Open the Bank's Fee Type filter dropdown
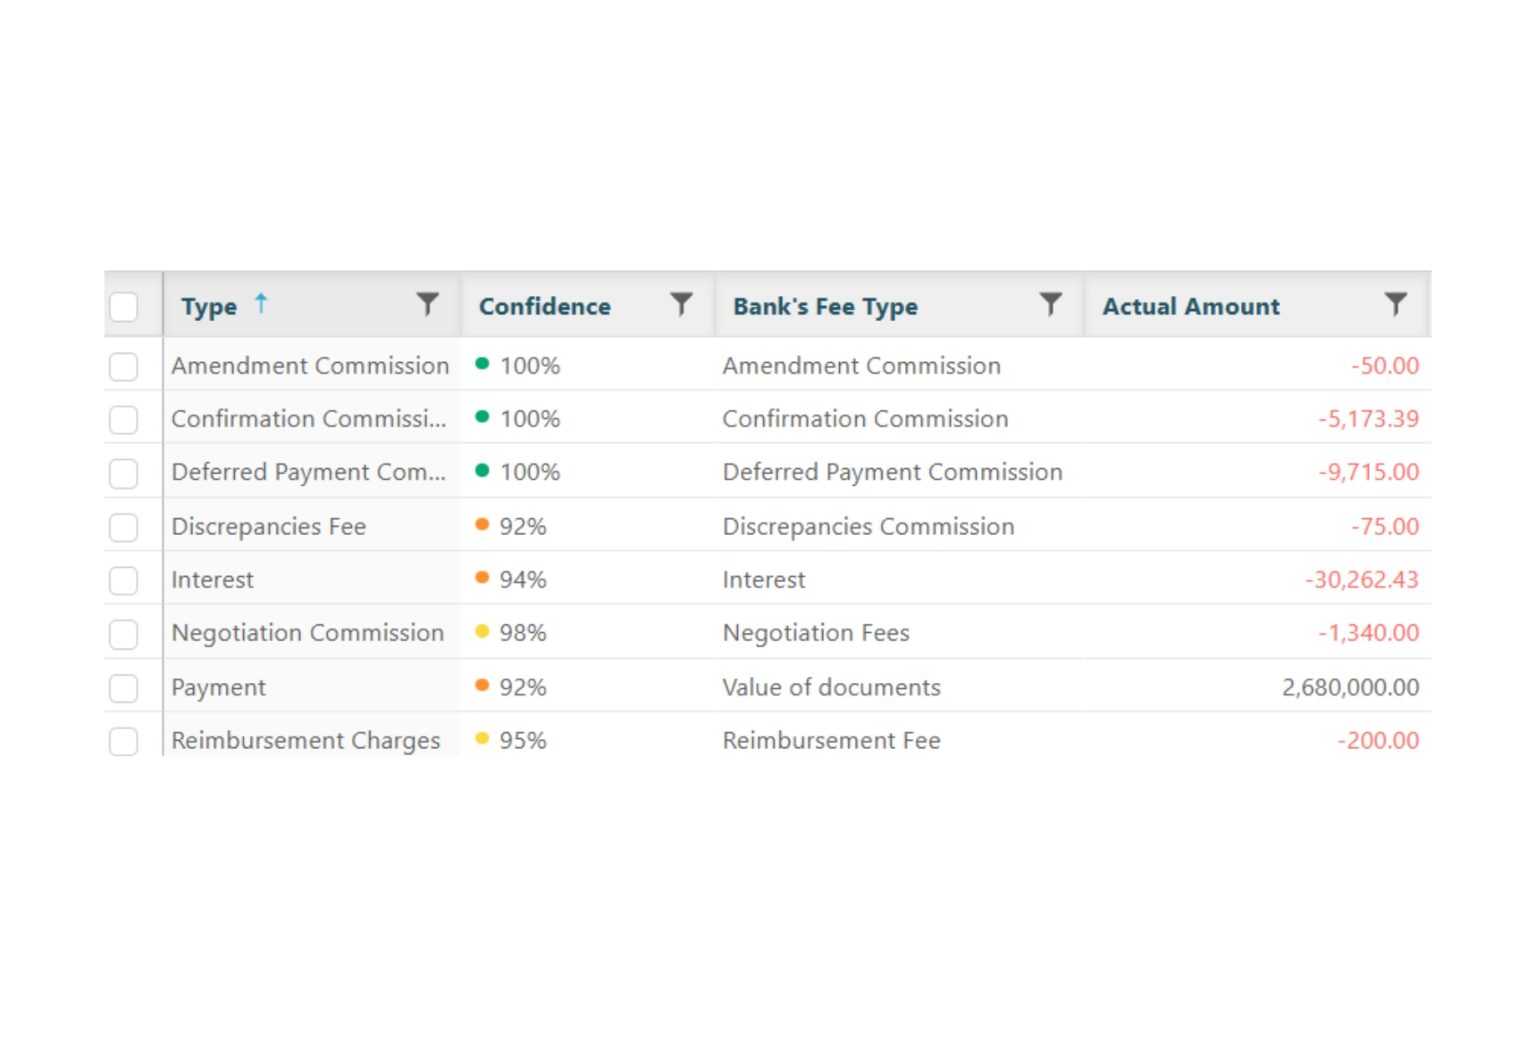 pos(1051,305)
